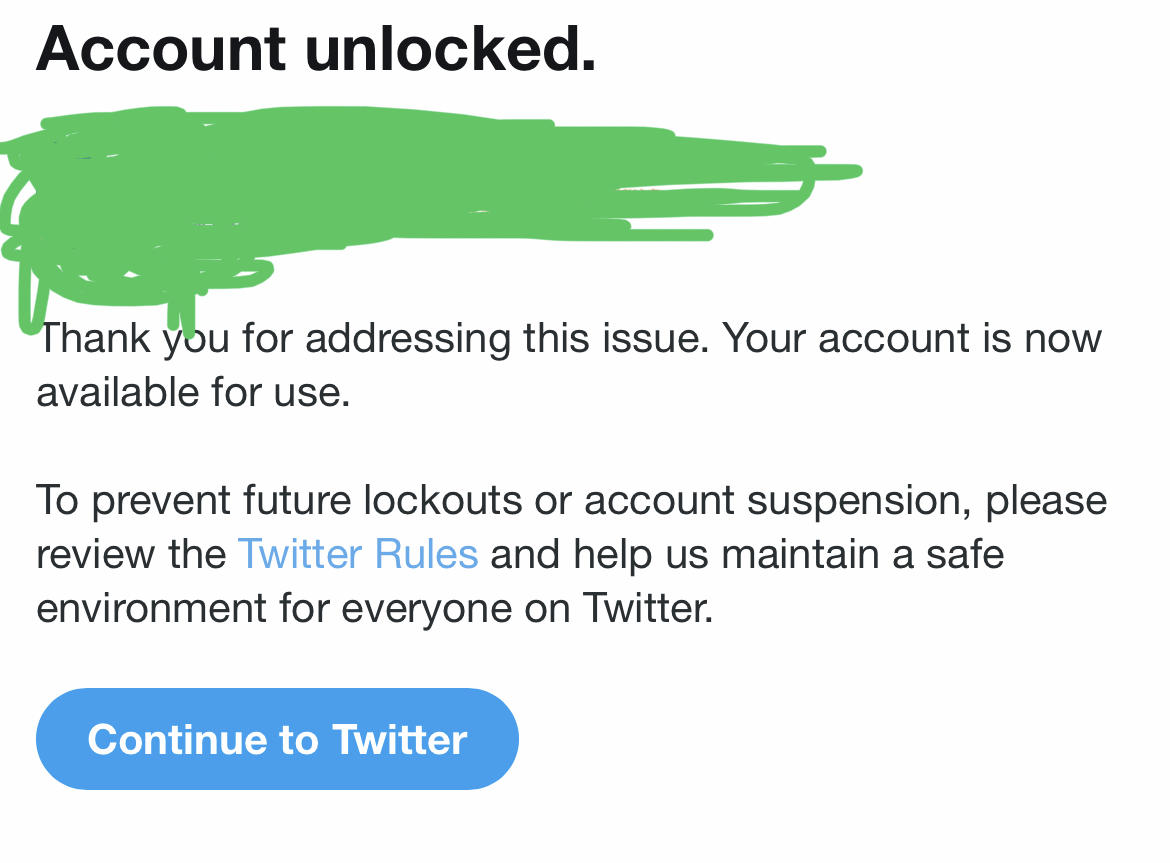
Task: Click the 'available for use.' text line
Action: point(193,392)
